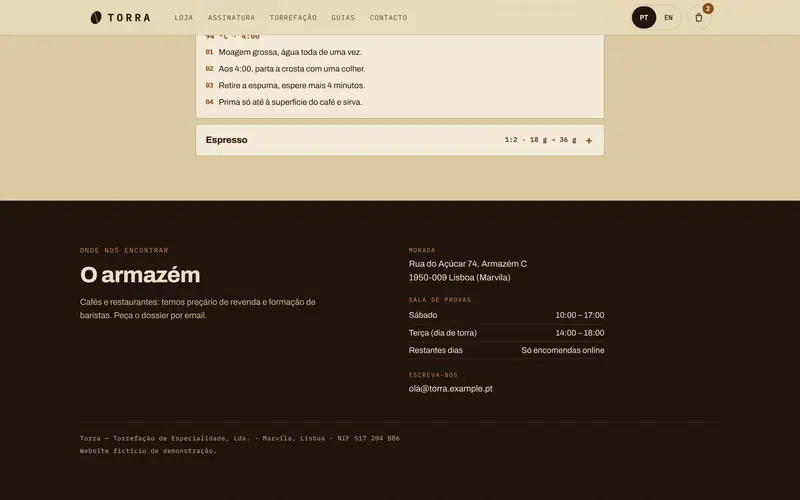Image resolution: width=800 pixels, height=500 pixels.
Task: Open the Loja menu item
Action: 184,18
